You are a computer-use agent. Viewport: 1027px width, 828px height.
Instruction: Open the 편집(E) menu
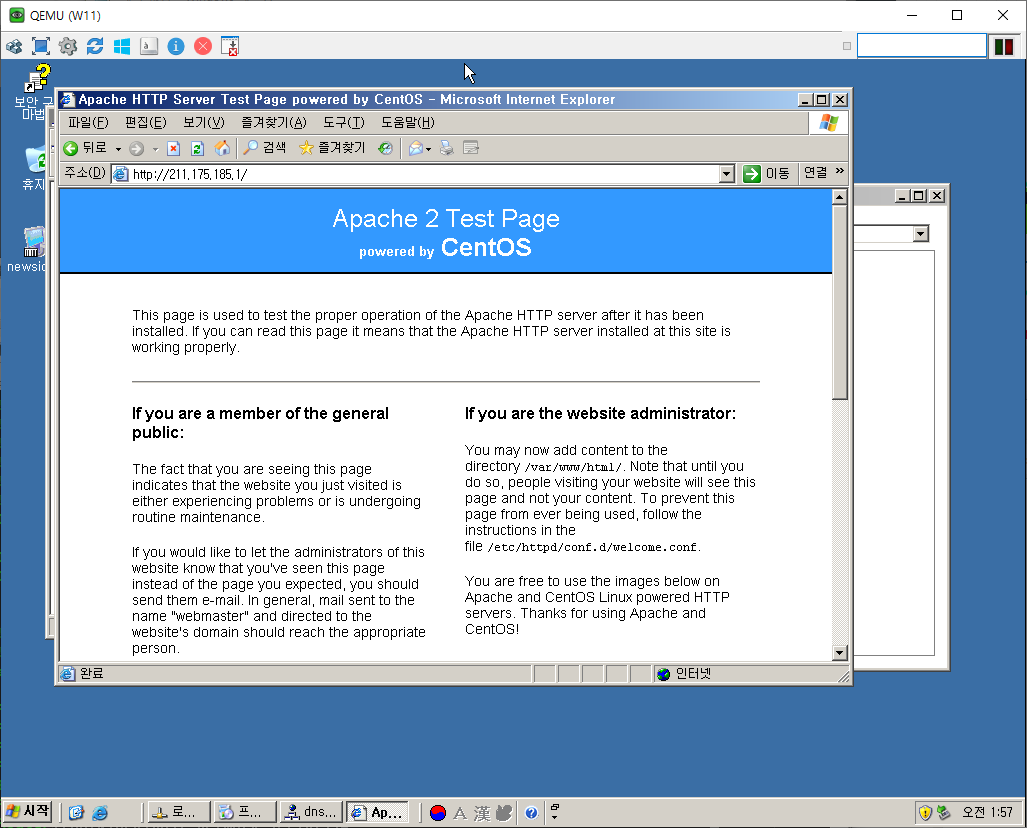[x=145, y=122]
